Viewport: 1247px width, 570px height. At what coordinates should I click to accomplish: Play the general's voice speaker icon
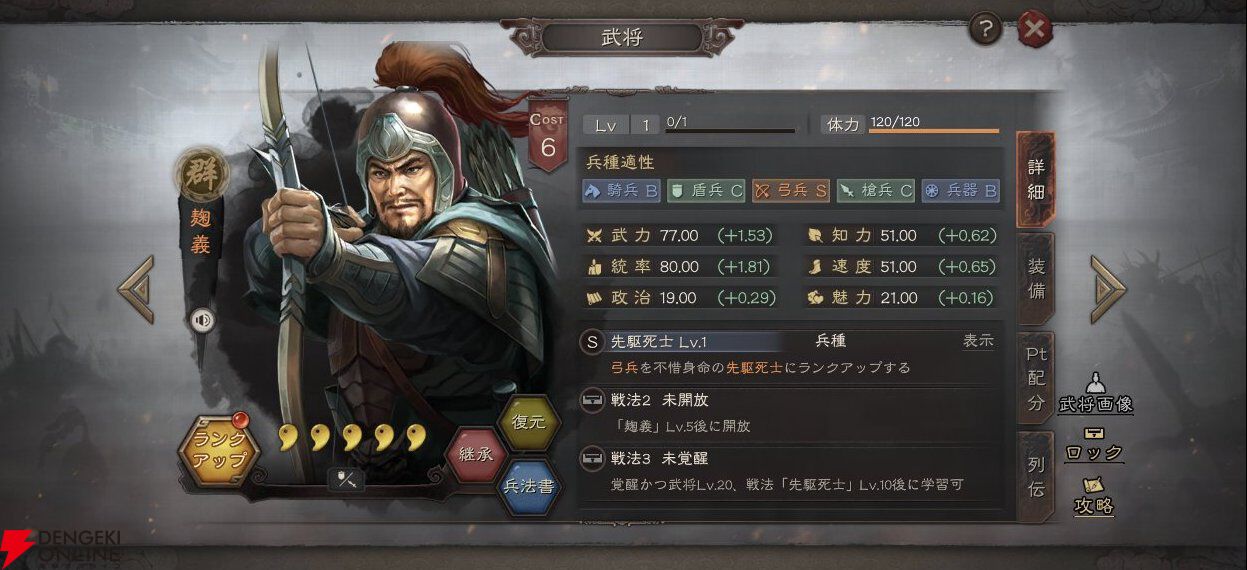202,320
